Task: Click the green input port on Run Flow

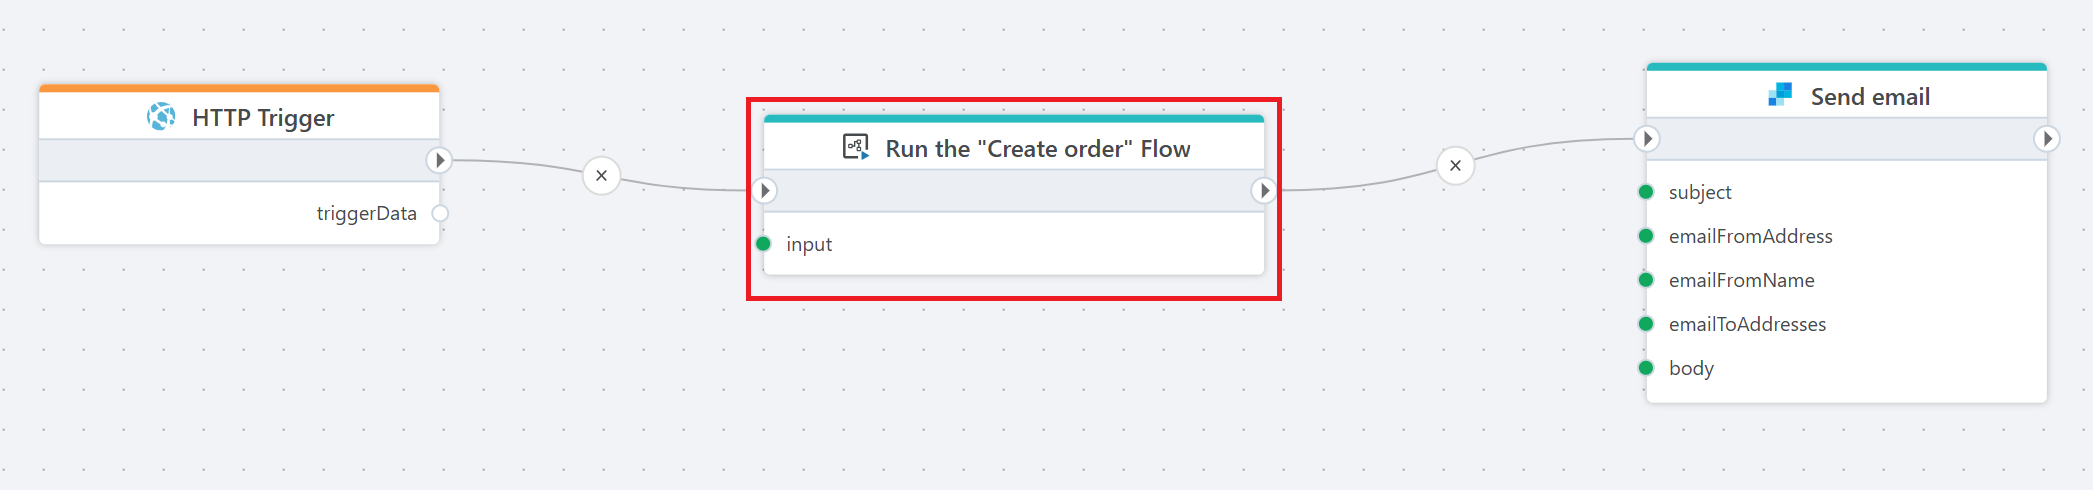Action: tap(764, 243)
